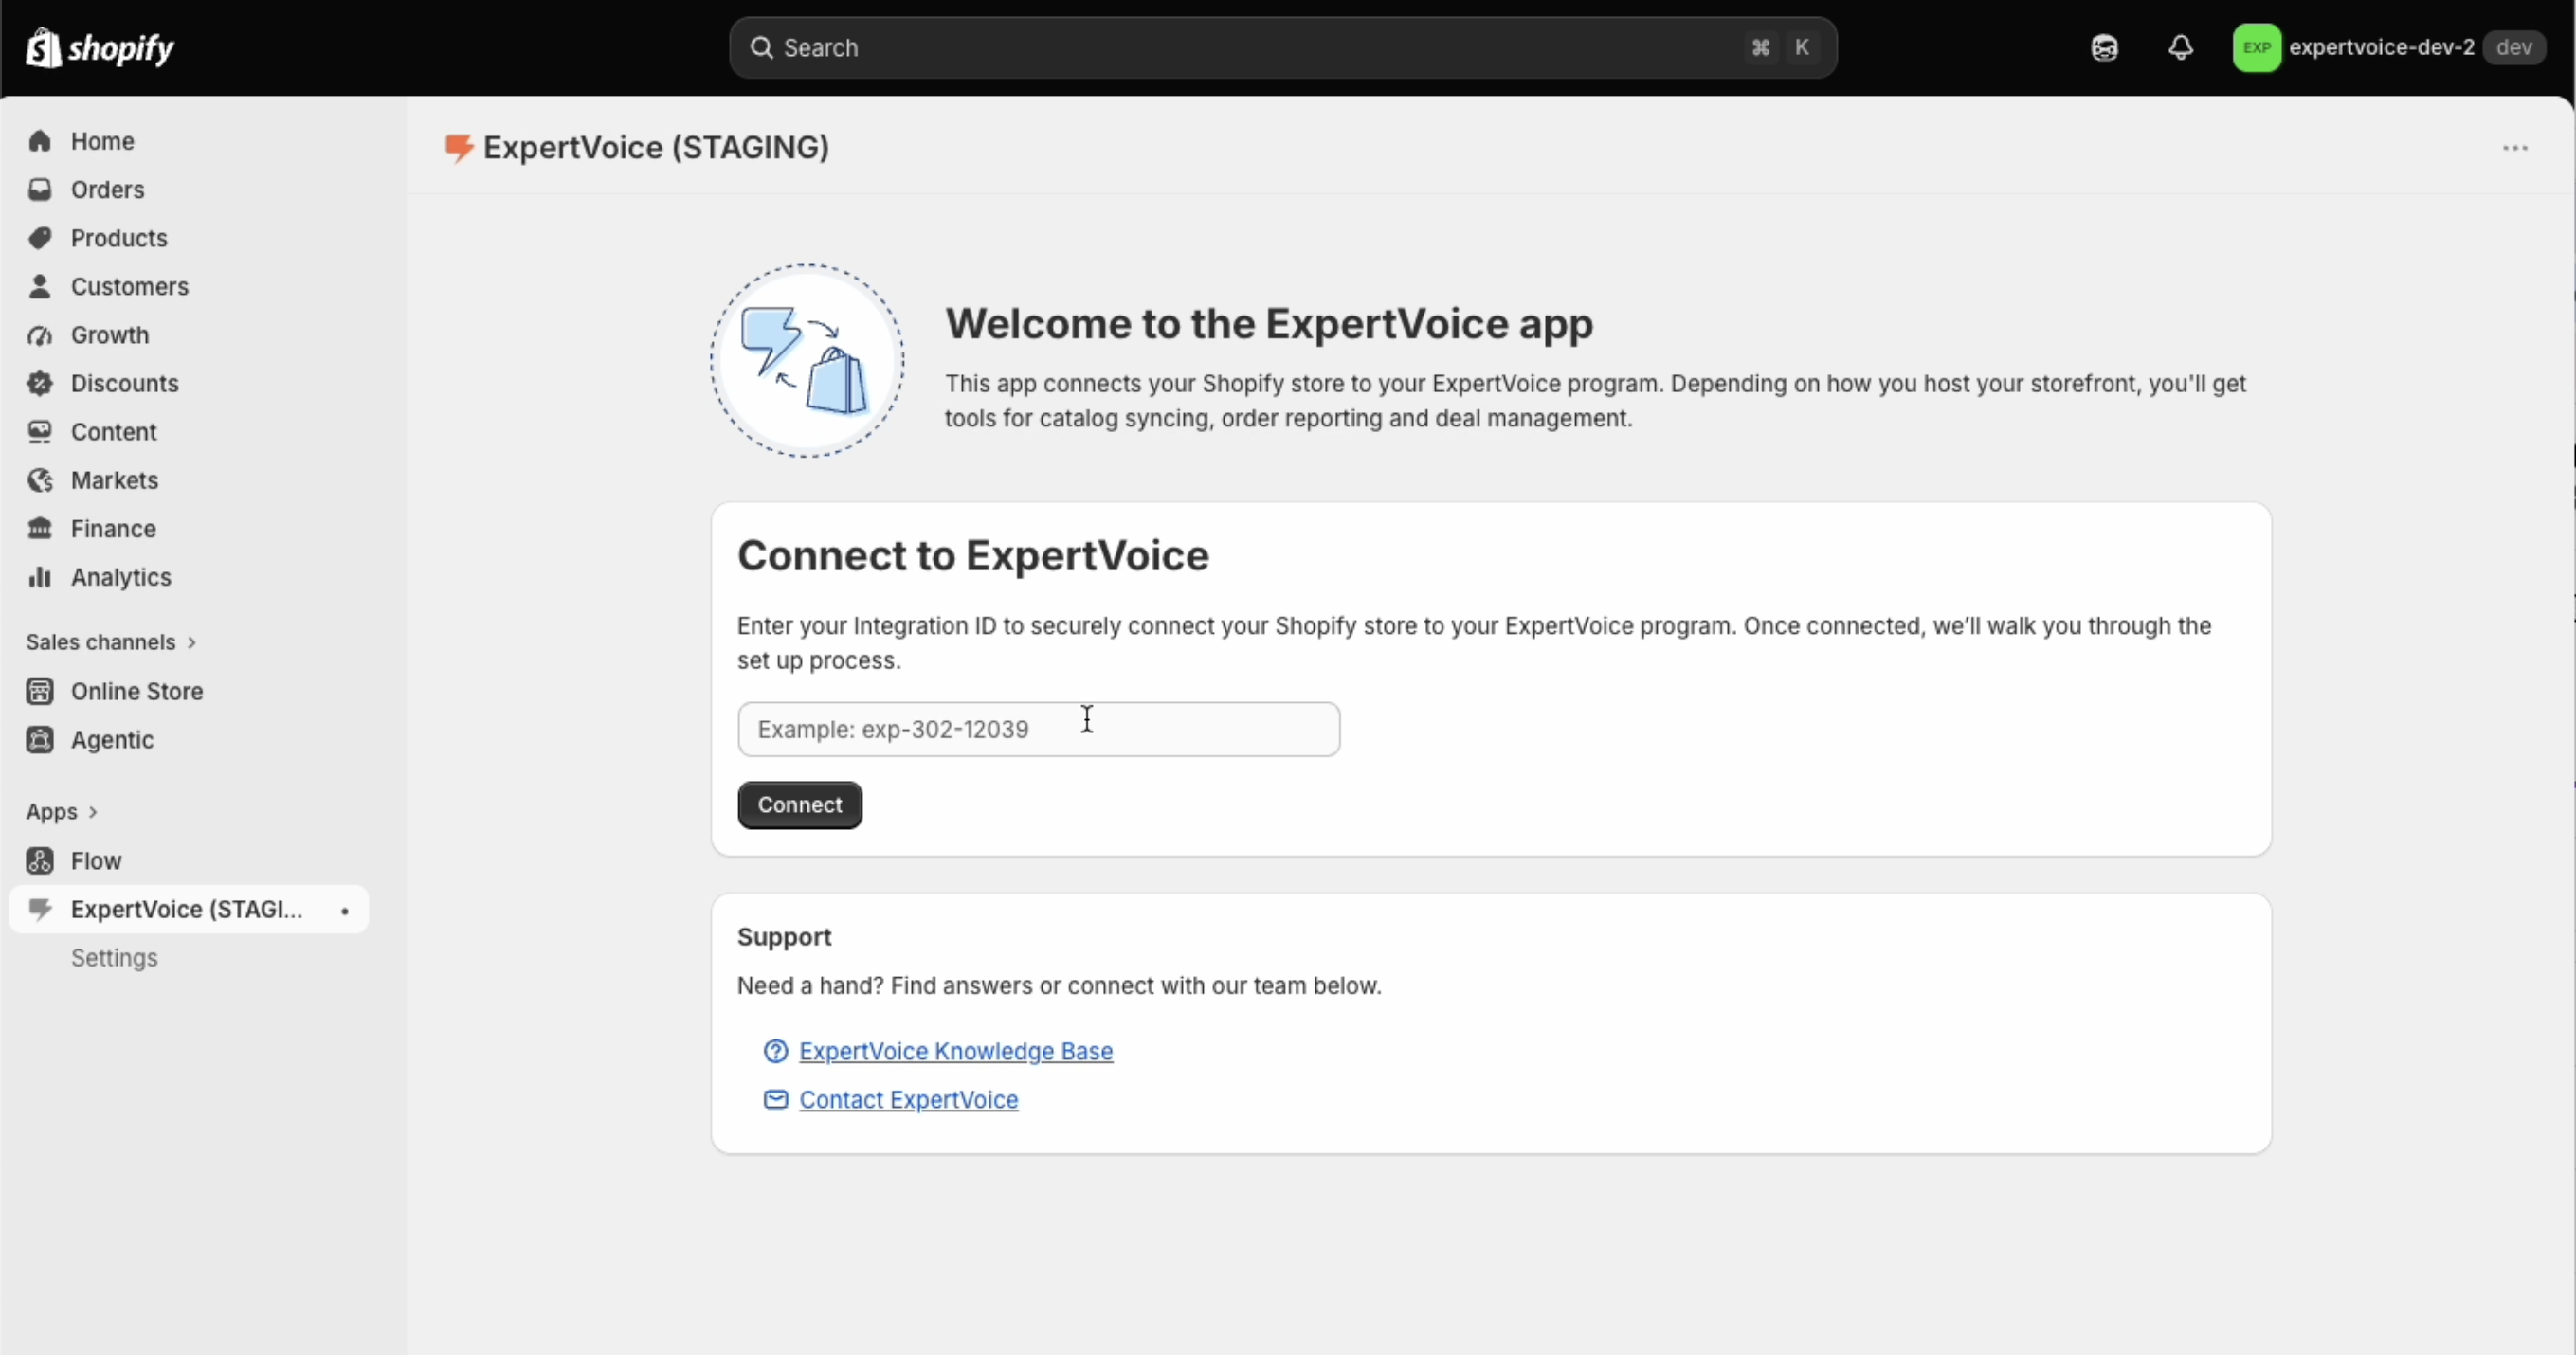Click the Flow app icon
This screenshot has height=1355, width=2576.
pyautogui.click(x=40, y=861)
